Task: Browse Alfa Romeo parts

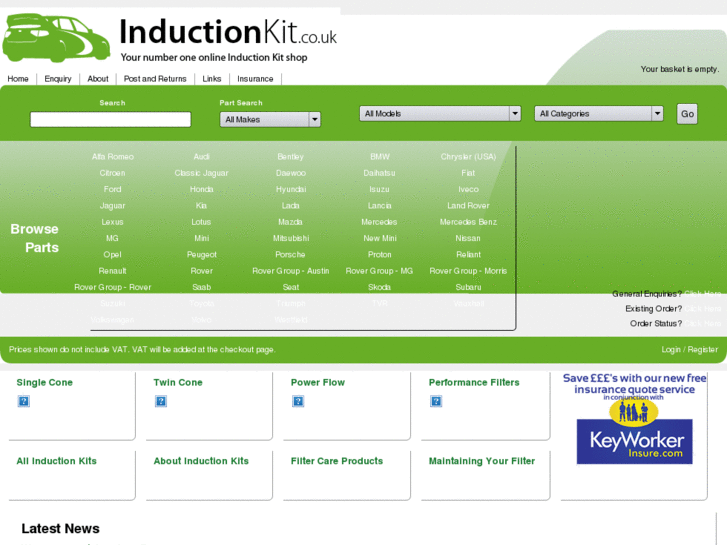Action: tap(113, 157)
